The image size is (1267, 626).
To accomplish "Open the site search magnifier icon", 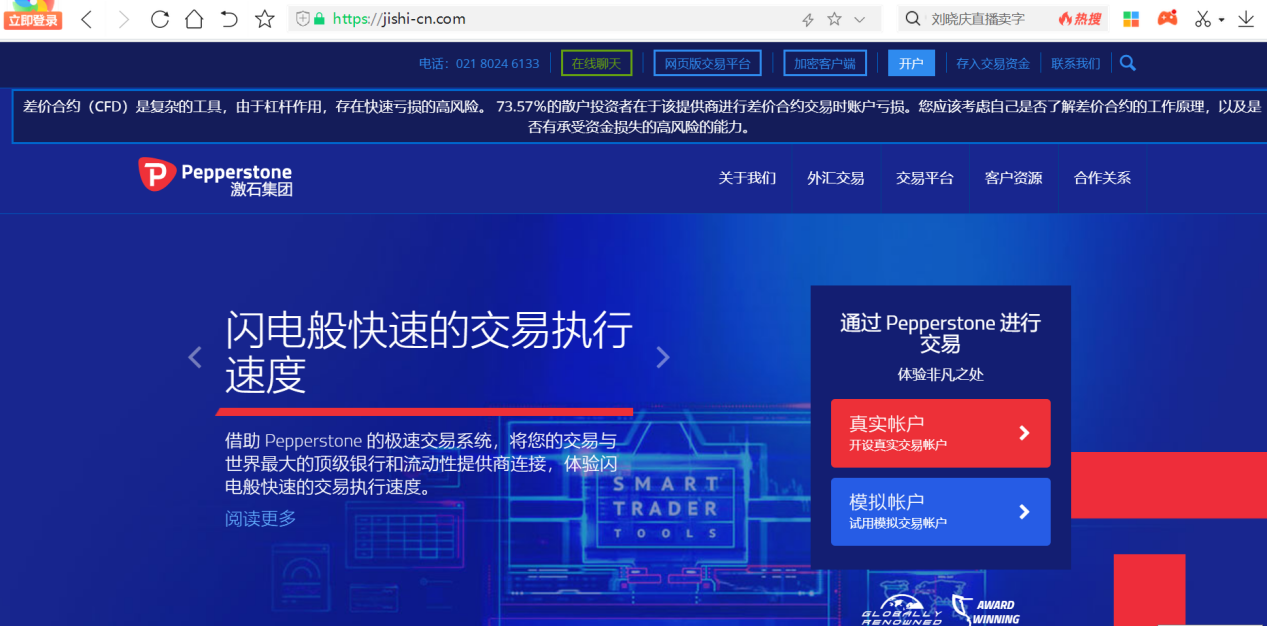I will 1128,63.
